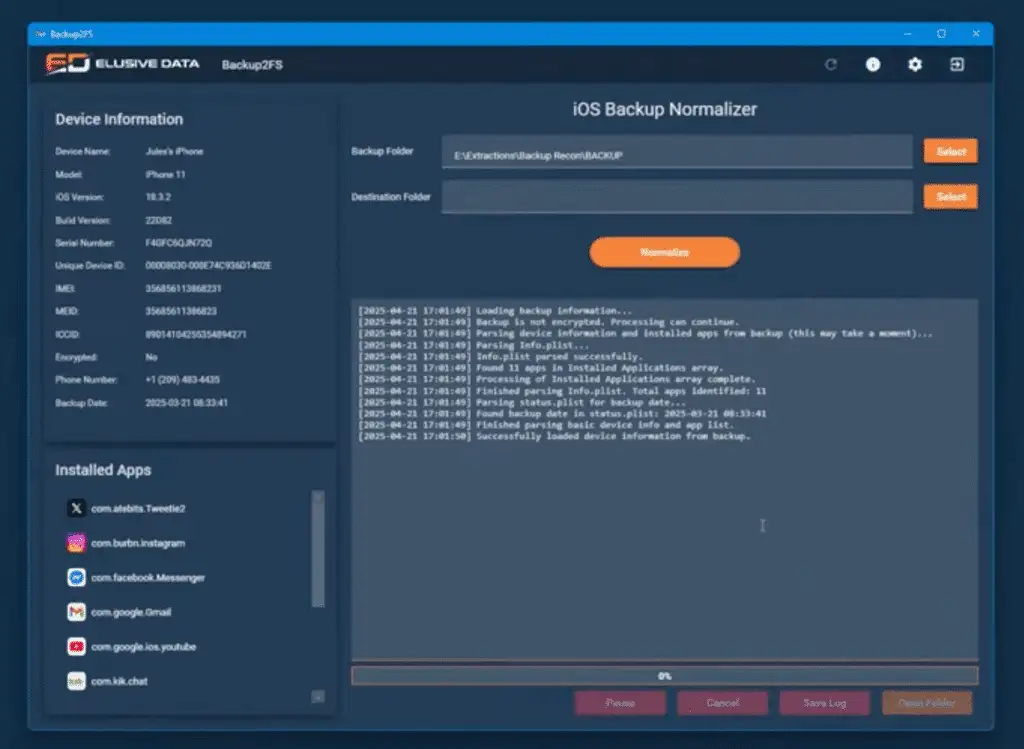Viewport: 1024px width, 749px height.
Task: Click Select next to Backup Folder
Action: pos(950,151)
